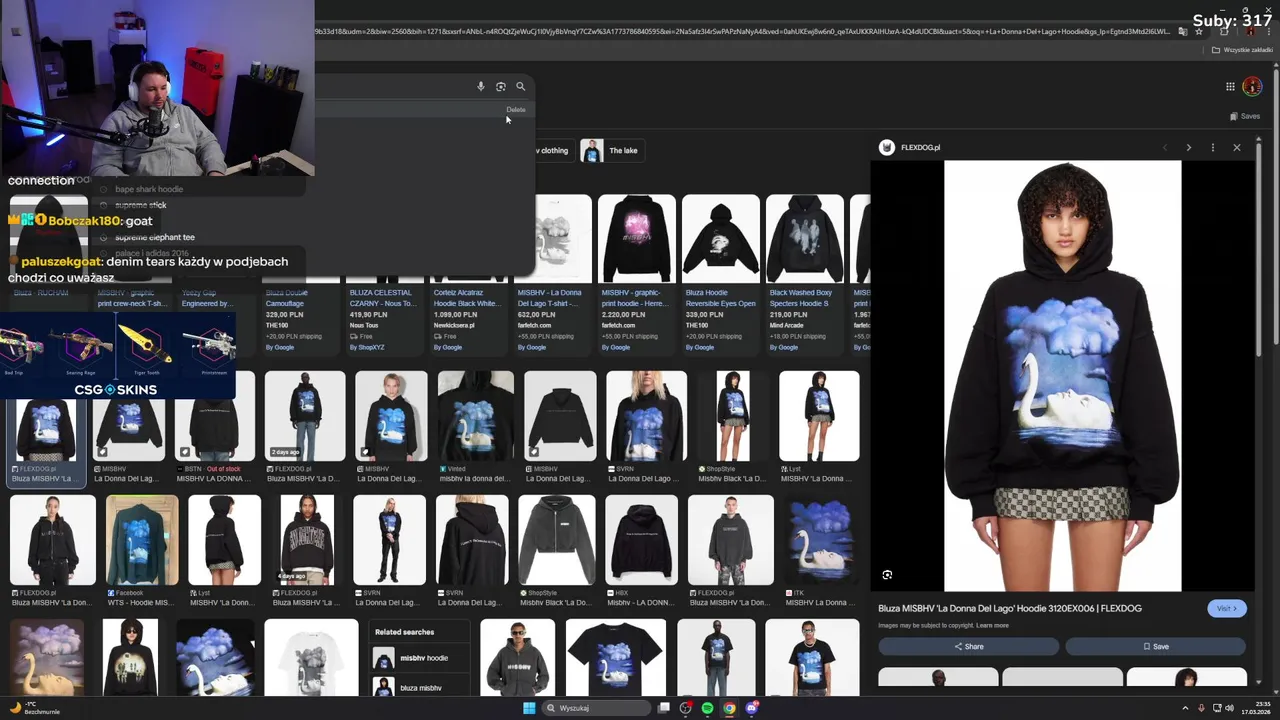Open ITK 'MISBHV La Donna' swan image result
Screen dimensions: 1280x720
coord(820,551)
